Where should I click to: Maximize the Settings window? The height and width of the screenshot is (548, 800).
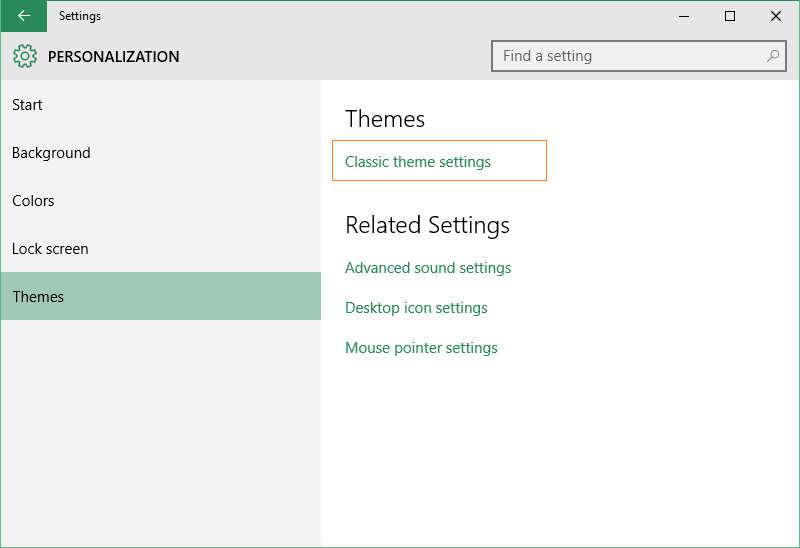pyautogui.click(x=730, y=16)
